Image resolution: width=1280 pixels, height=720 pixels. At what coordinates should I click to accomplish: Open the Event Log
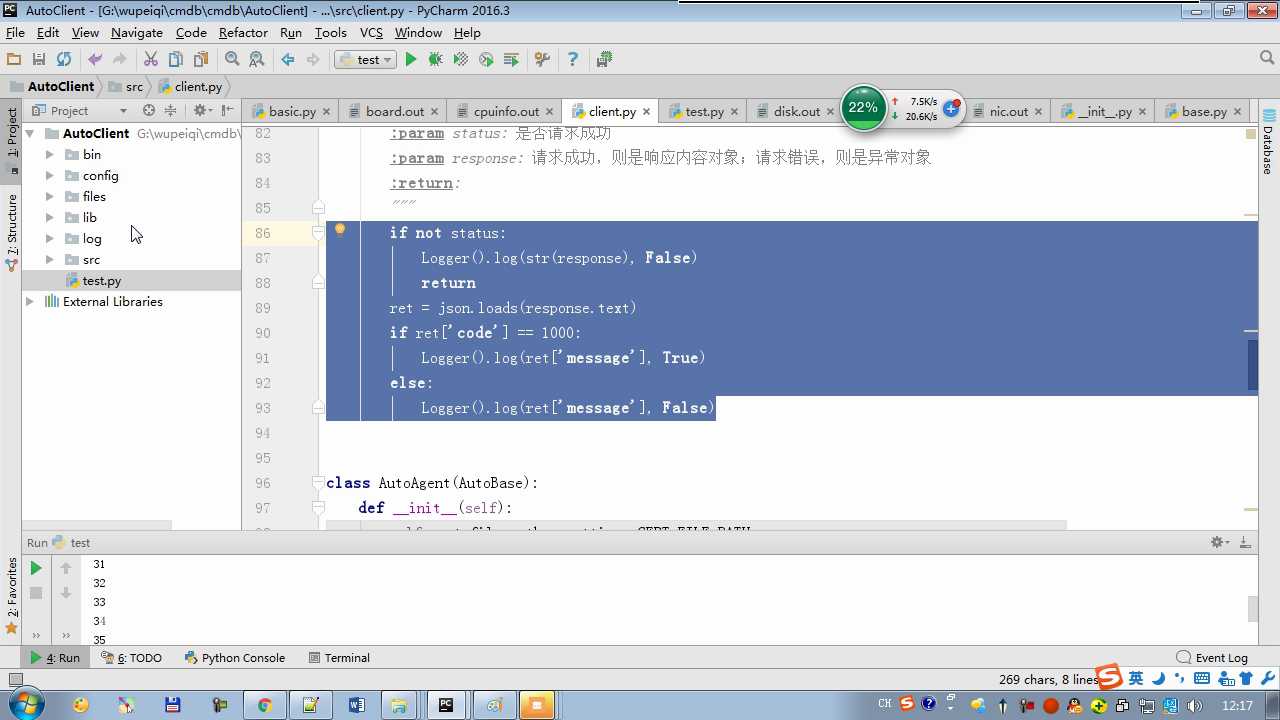tap(1212, 657)
